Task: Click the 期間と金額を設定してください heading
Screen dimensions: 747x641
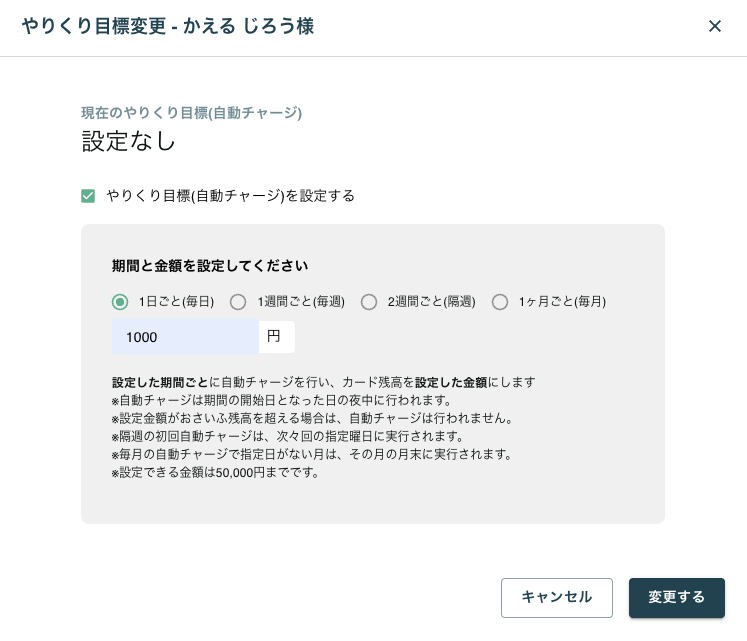Action: click(210, 266)
